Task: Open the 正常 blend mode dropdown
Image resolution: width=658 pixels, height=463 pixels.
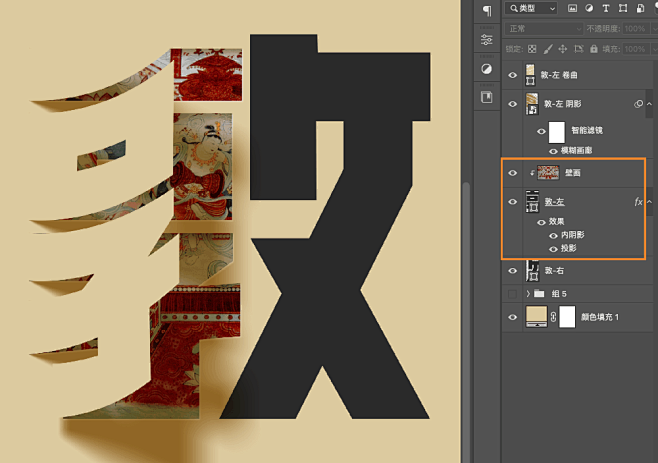Action: (544, 29)
